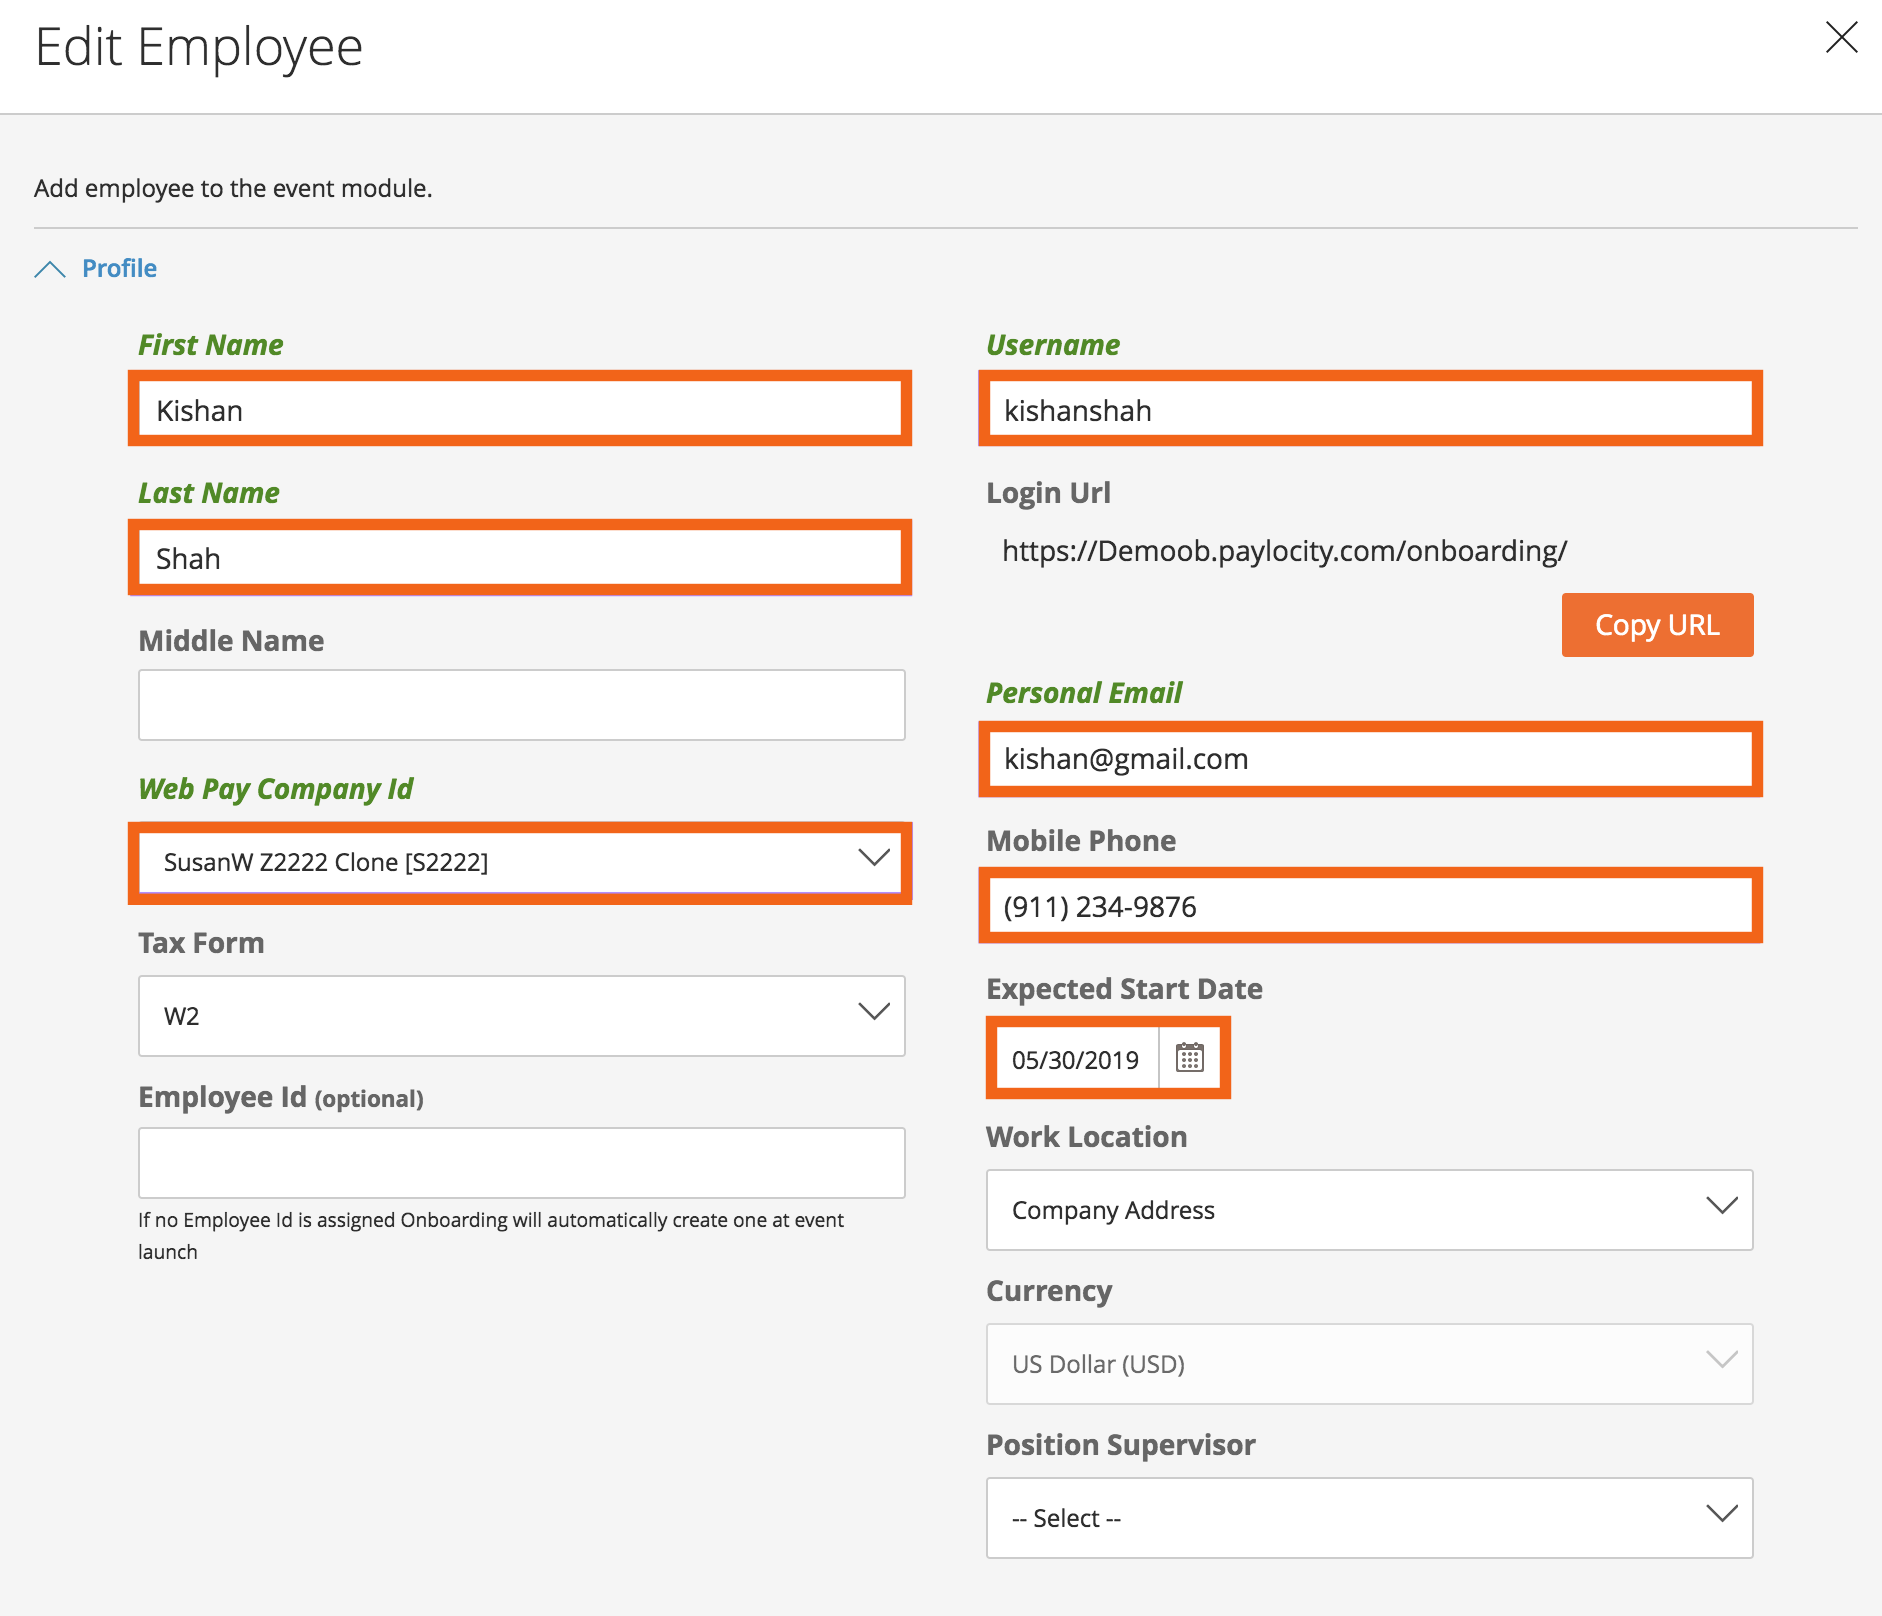Select the Expected Start Date text field
This screenshot has height=1616, width=1882.
[1075, 1058]
